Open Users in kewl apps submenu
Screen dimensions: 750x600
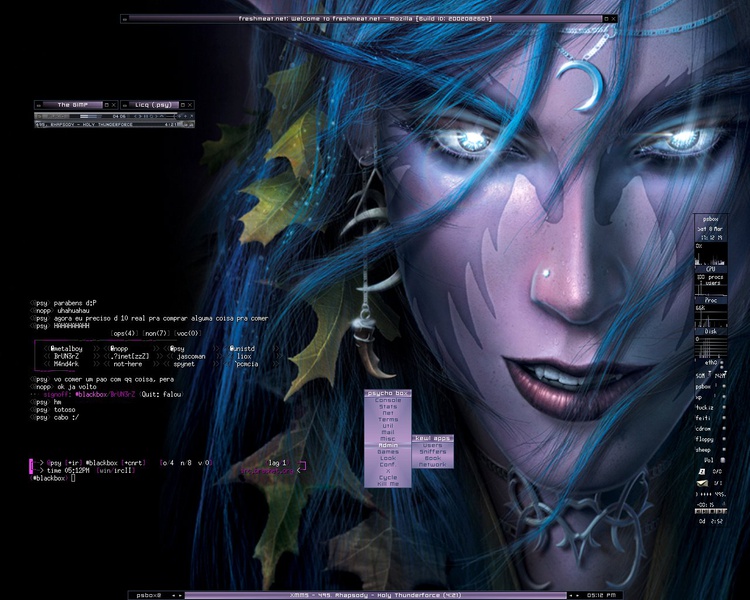[x=432, y=445]
